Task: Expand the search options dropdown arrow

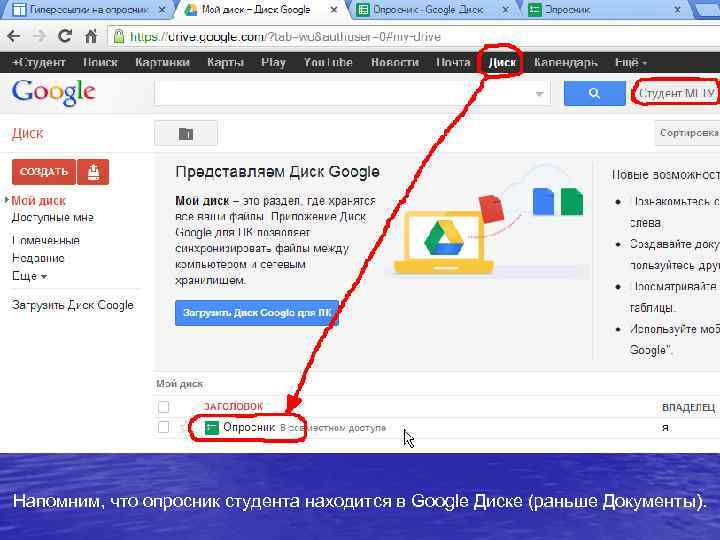Action: click(x=540, y=94)
